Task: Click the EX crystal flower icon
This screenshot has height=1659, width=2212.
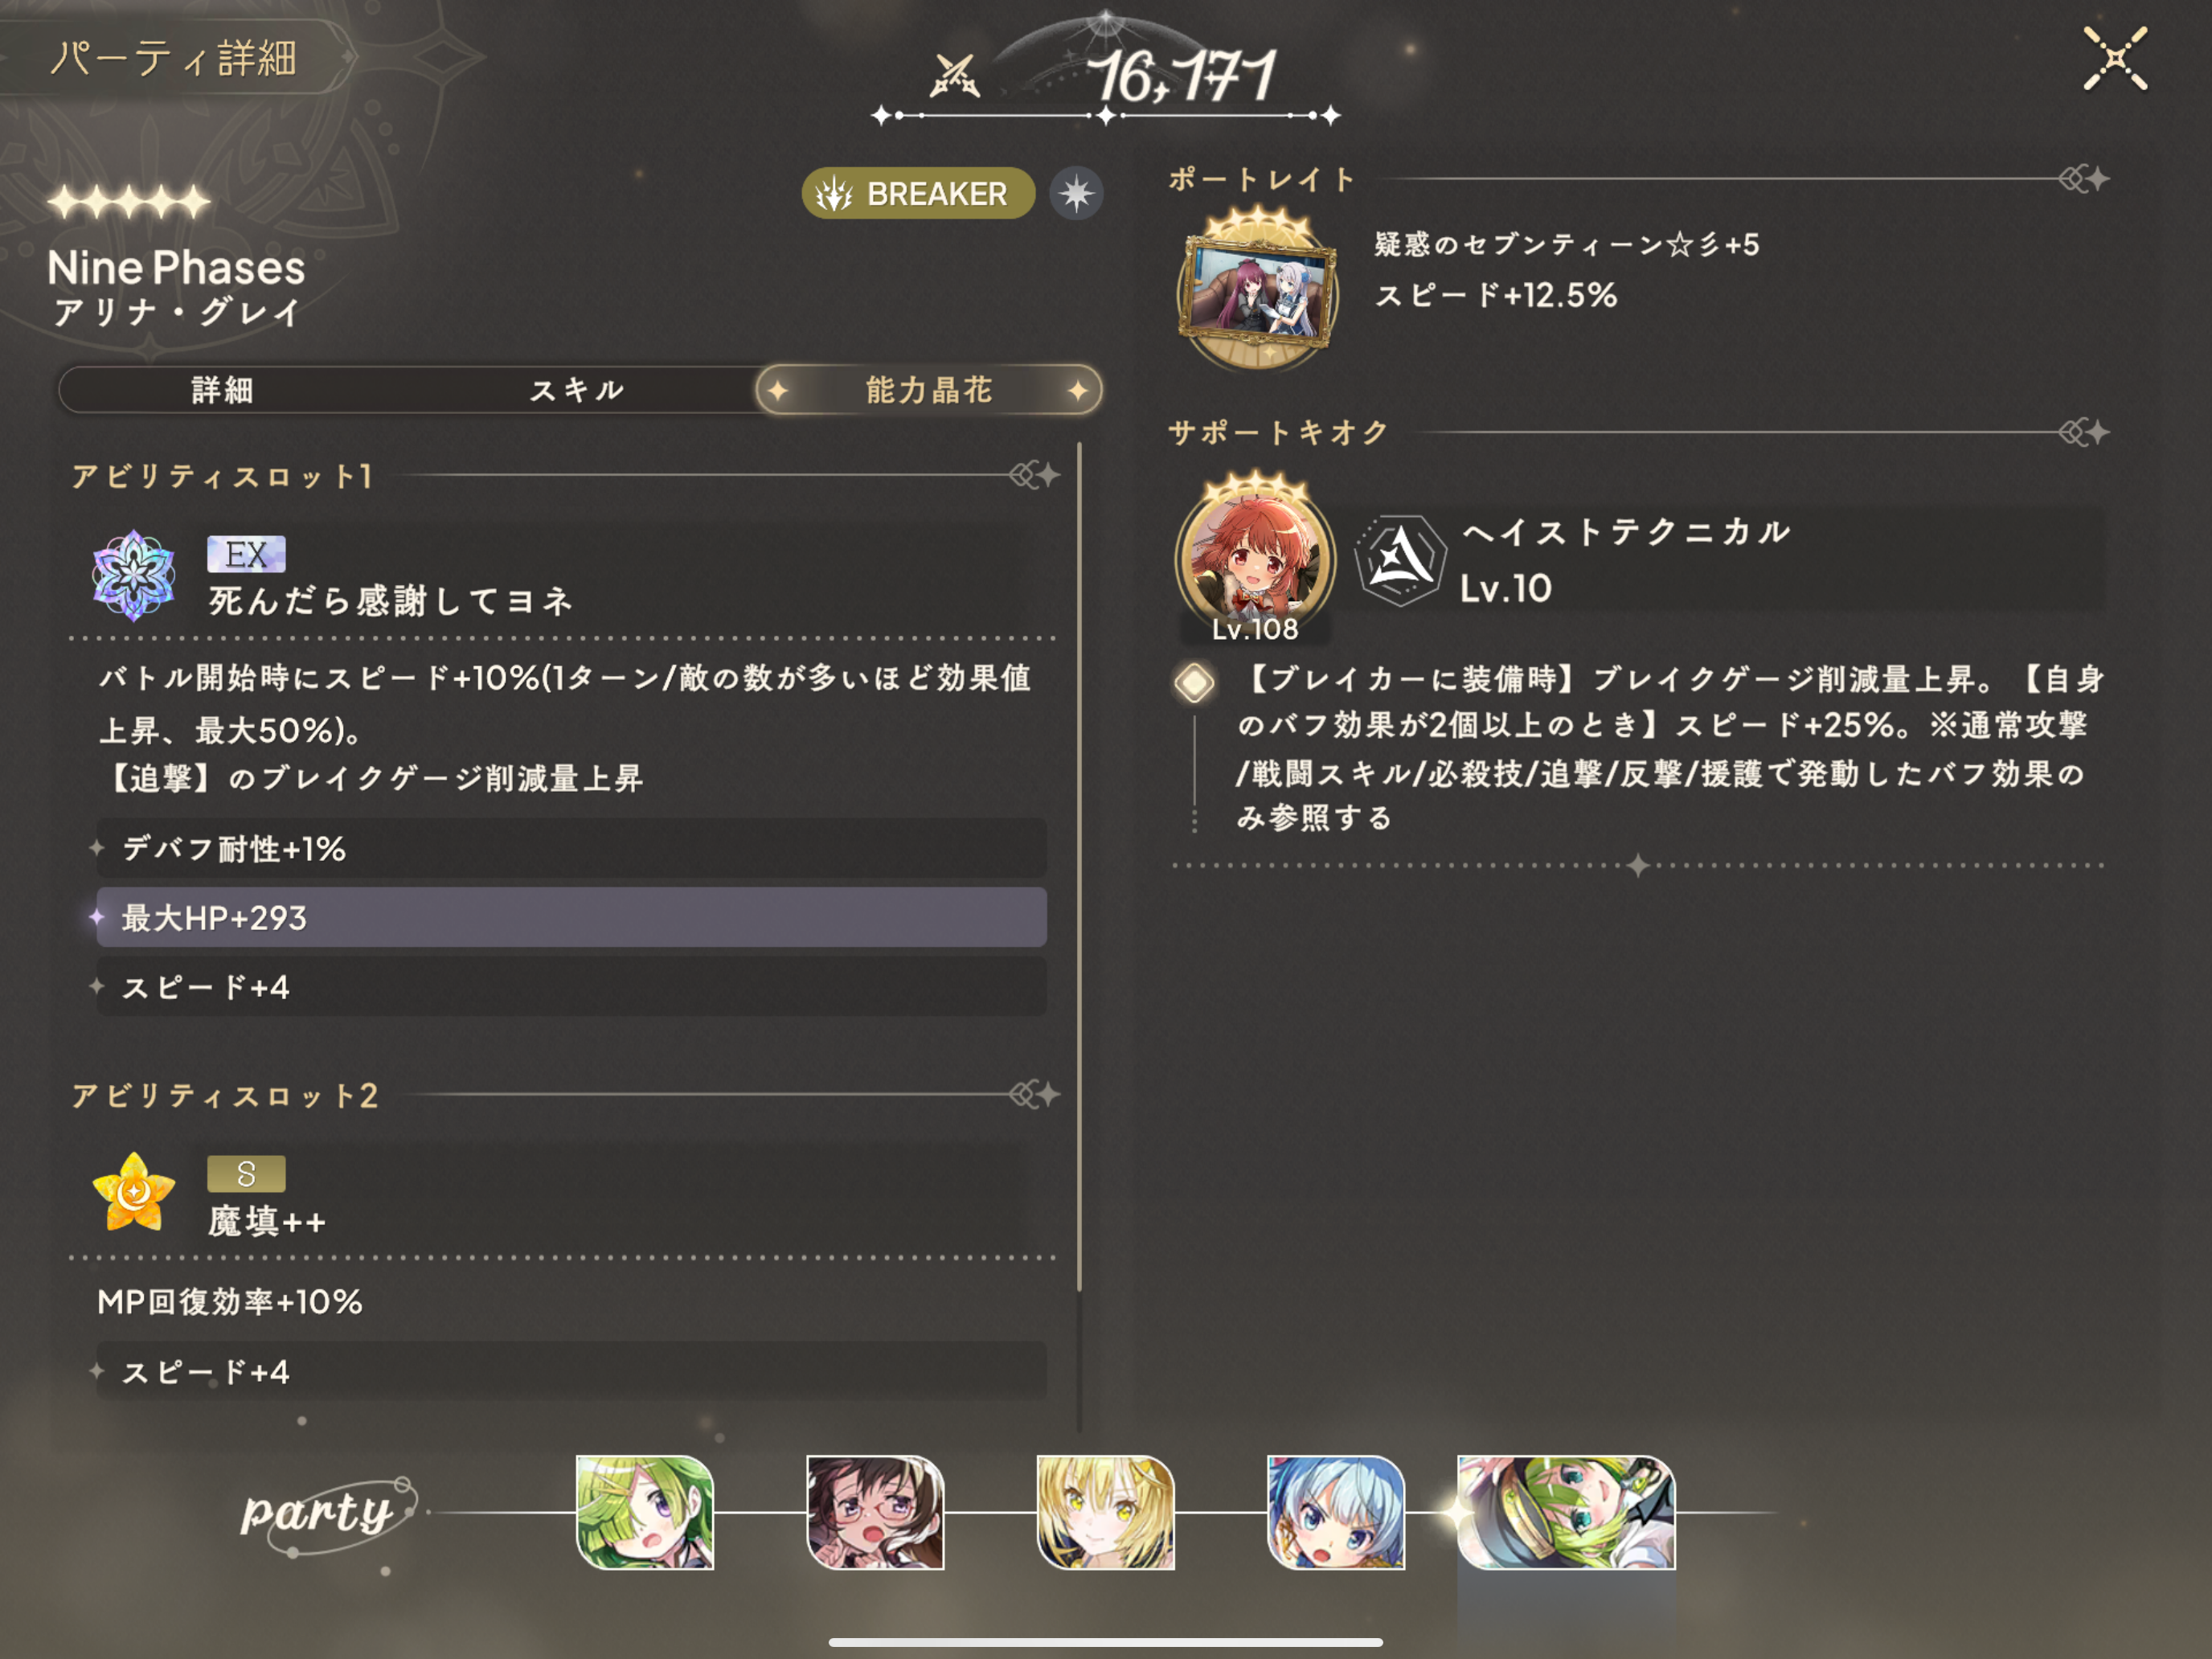Action: (x=134, y=576)
